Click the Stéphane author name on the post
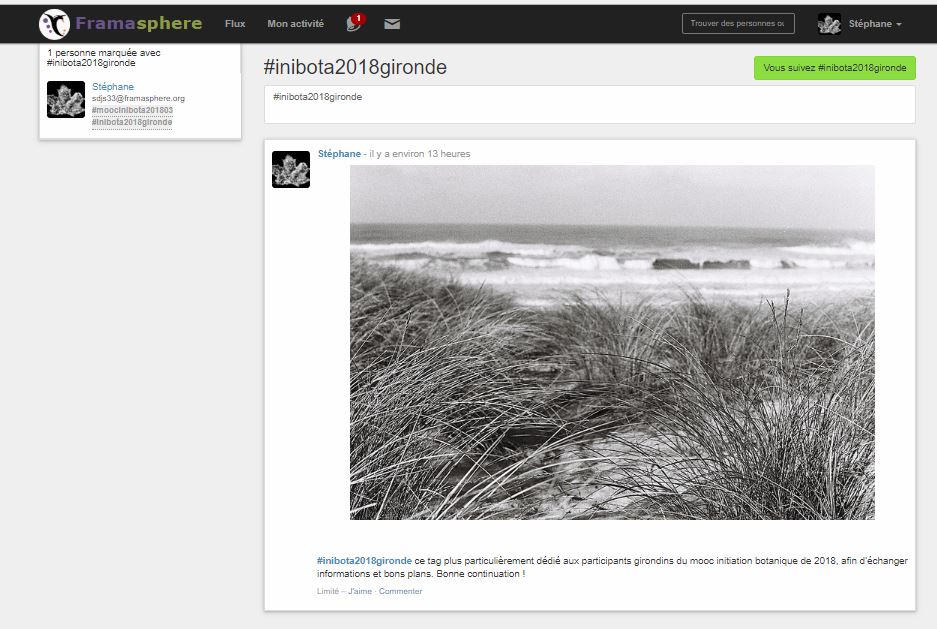937x629 pixels. pyautogui.click(x=339, y=154)
